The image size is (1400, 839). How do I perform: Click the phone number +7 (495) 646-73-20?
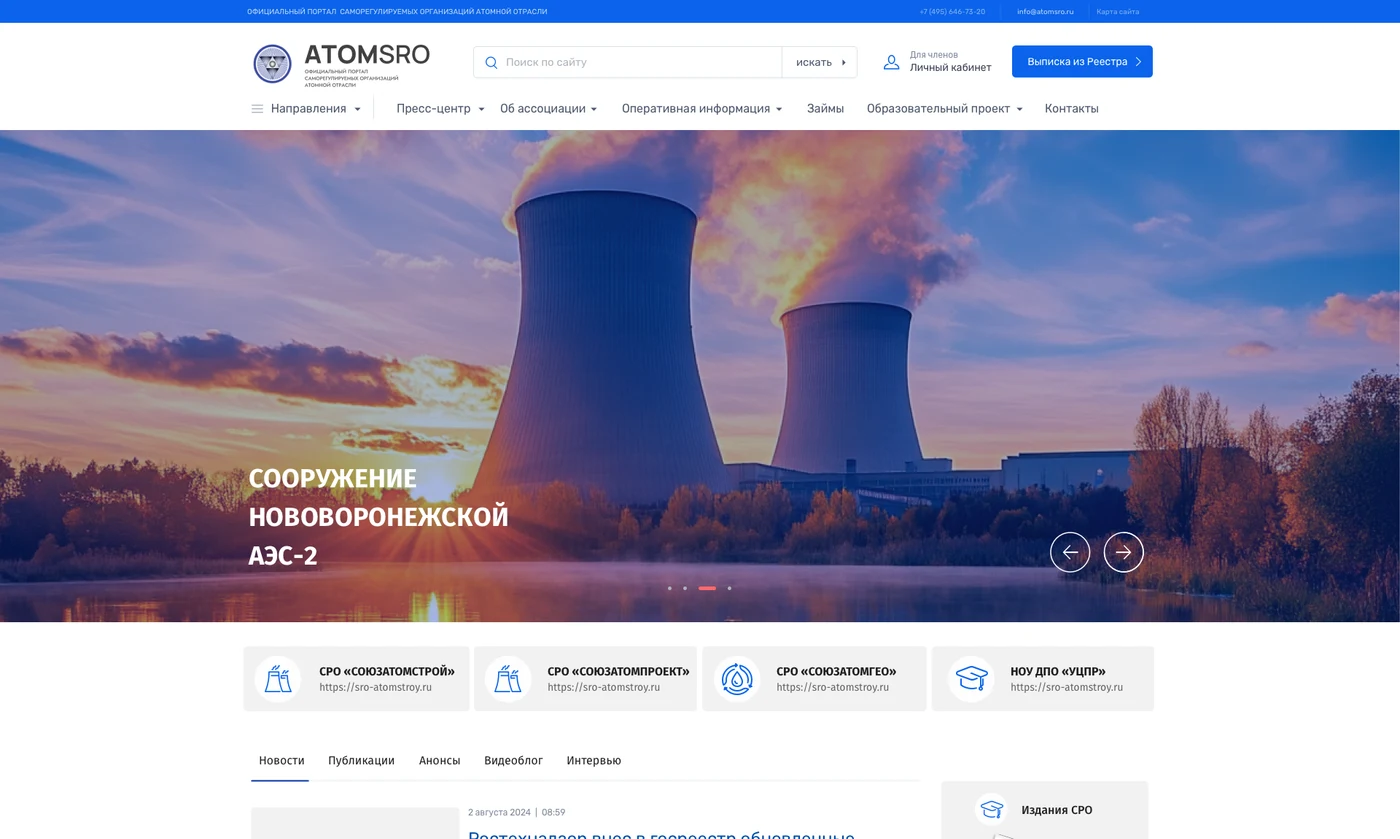point(952,12)
